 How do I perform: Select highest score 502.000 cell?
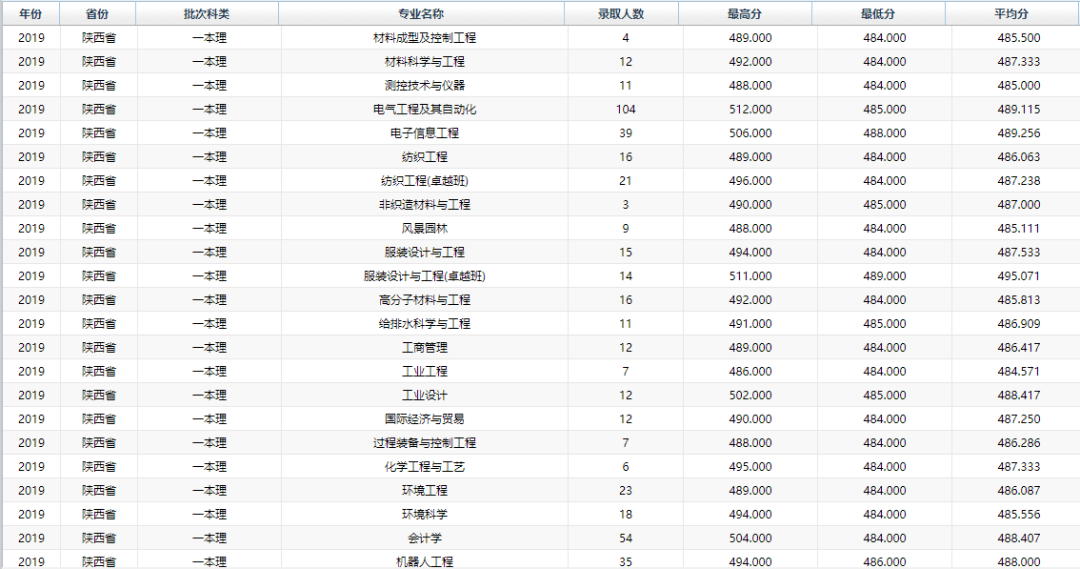750,395
